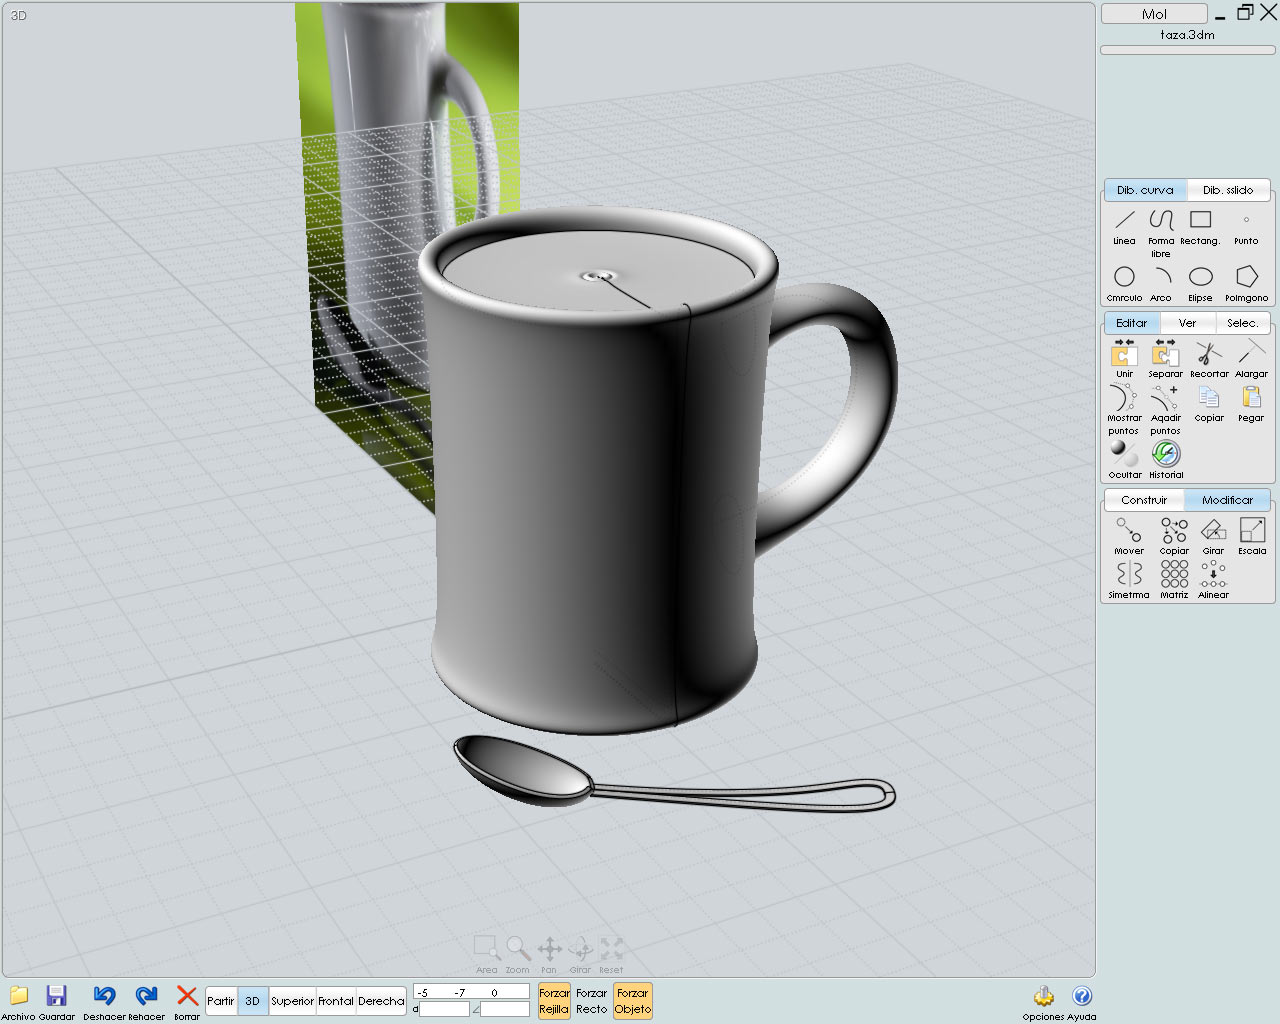The image size is (1280, 1024).
Task: Switch to the Superior top view
Action: tap(293, 1001)
